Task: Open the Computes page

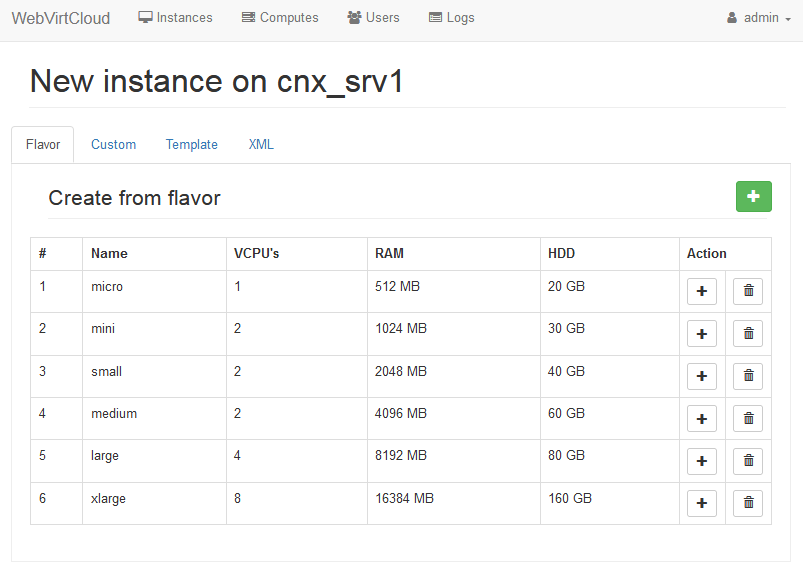Action: point(280,18)
